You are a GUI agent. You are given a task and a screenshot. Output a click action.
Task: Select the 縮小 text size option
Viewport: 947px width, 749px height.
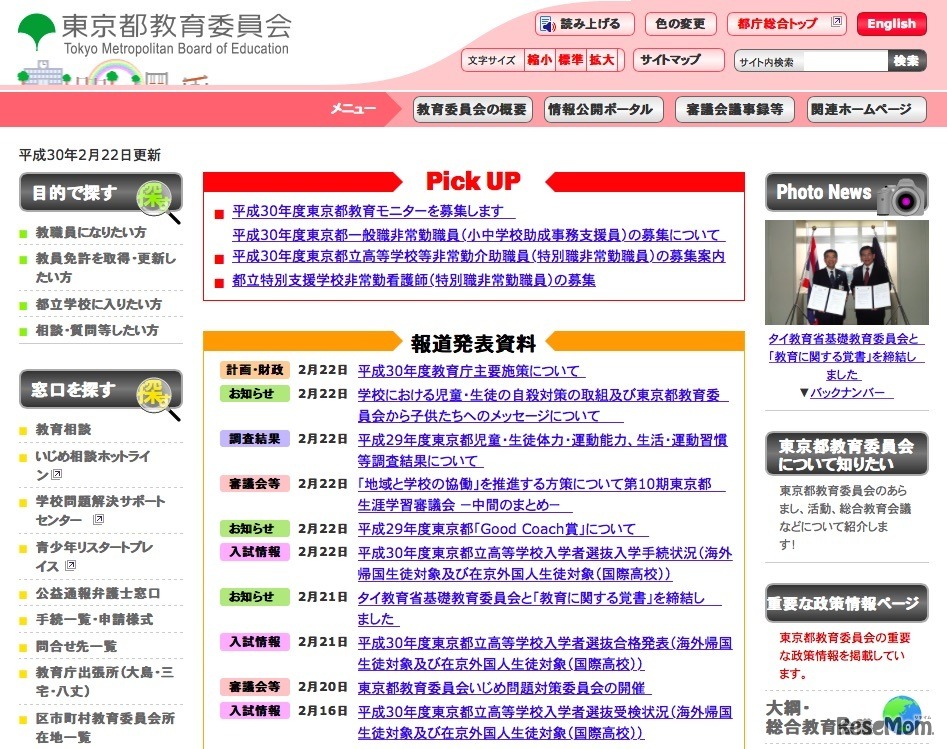(x=539, y=59)
